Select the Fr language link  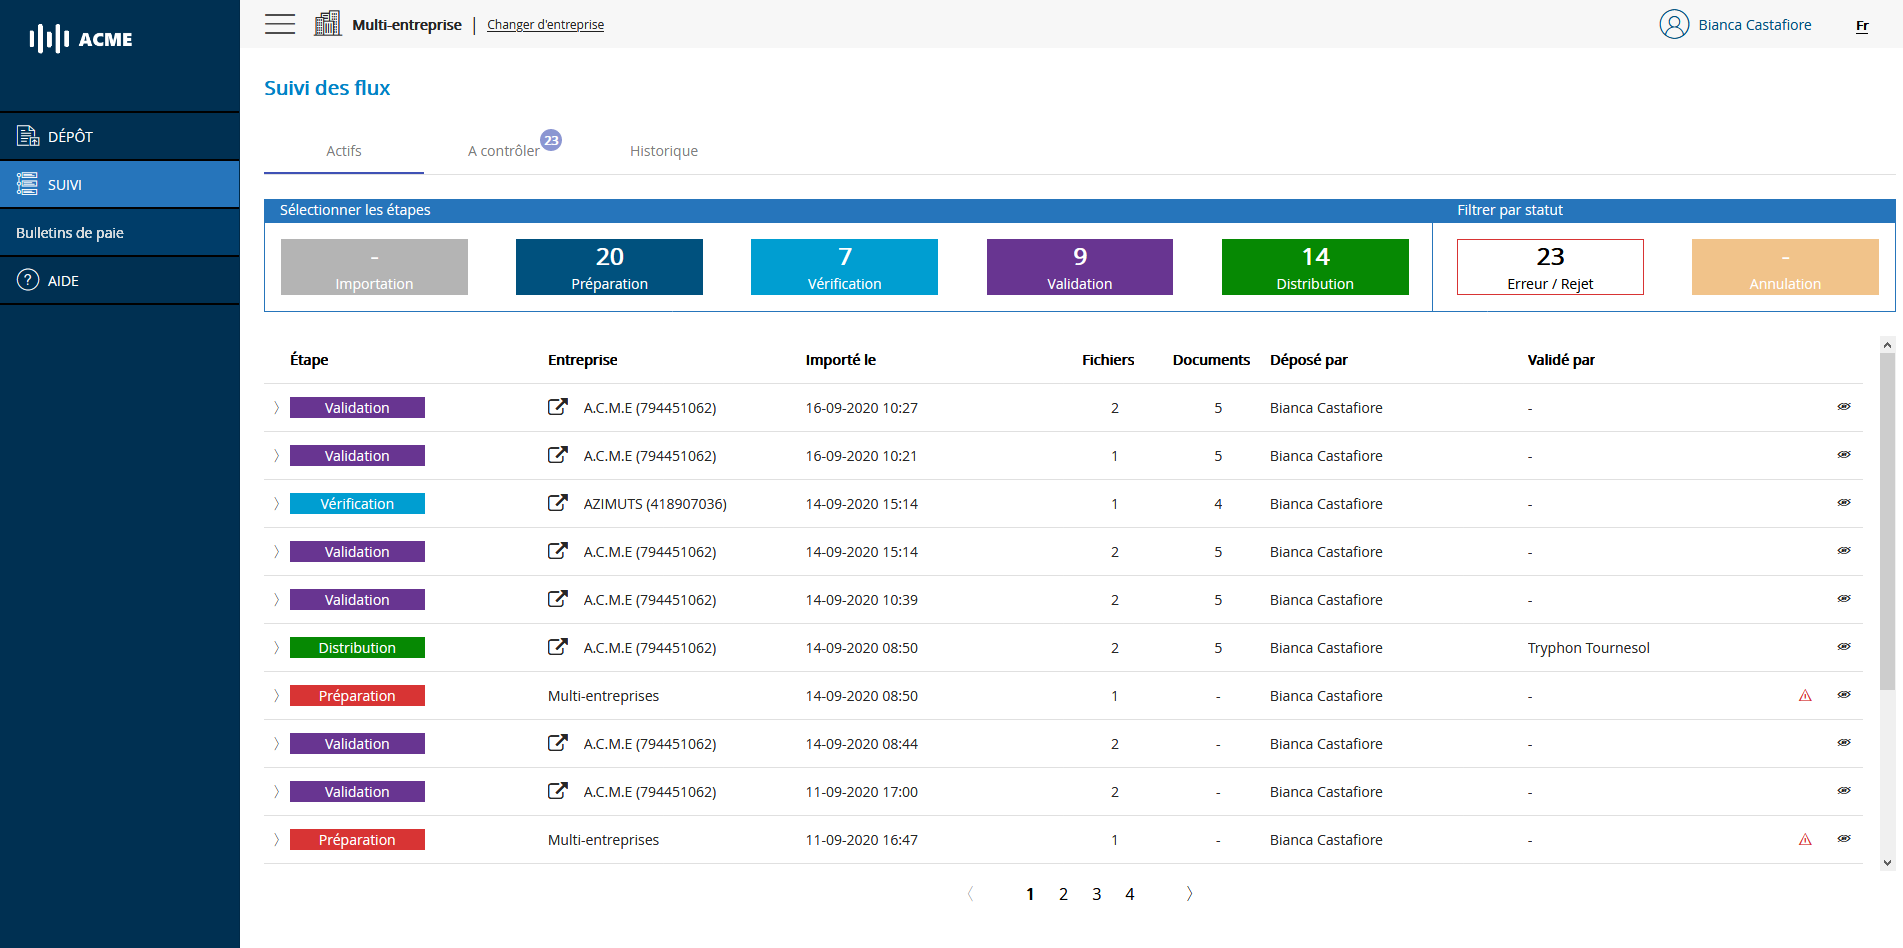[1861, 26]
